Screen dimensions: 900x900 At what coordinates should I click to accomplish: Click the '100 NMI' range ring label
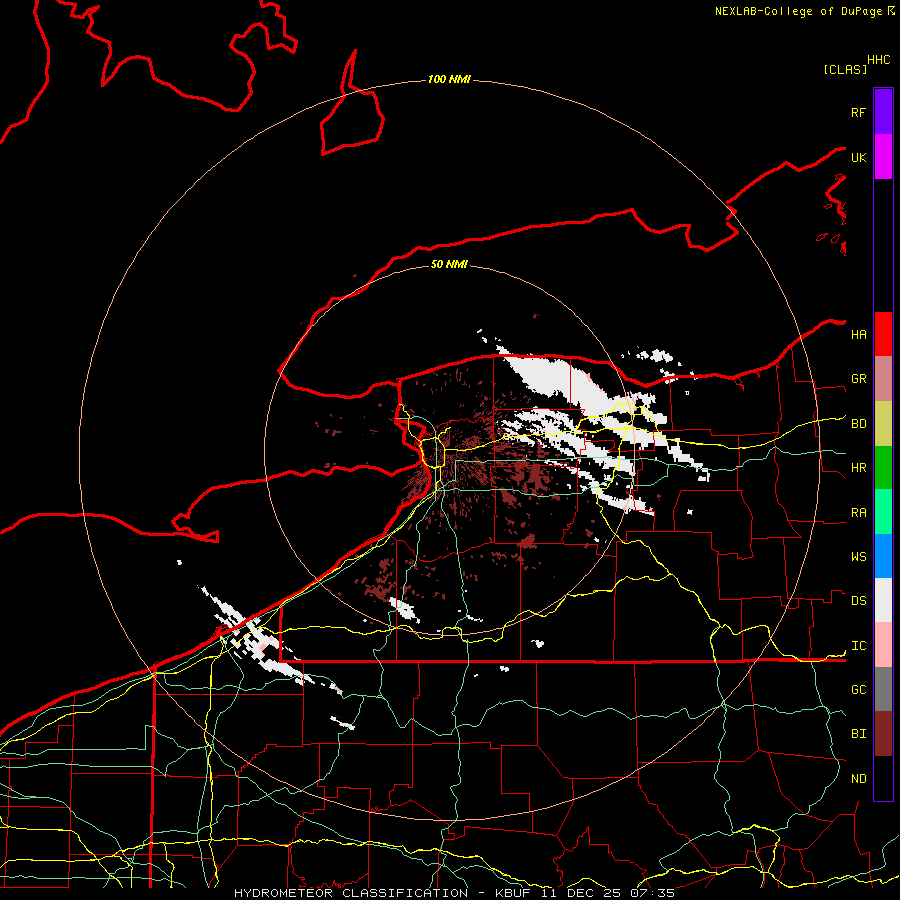coord(449,79)
